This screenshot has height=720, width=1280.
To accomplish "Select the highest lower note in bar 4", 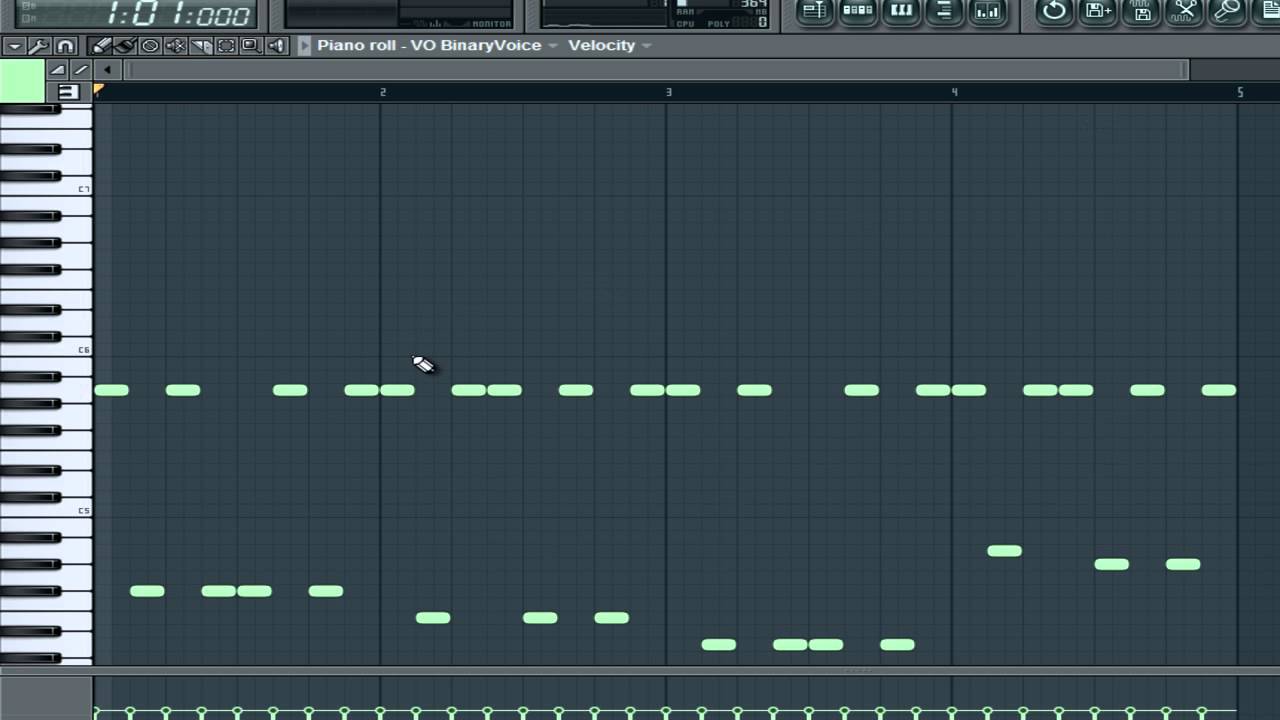I will click(x=1005, y=551).
